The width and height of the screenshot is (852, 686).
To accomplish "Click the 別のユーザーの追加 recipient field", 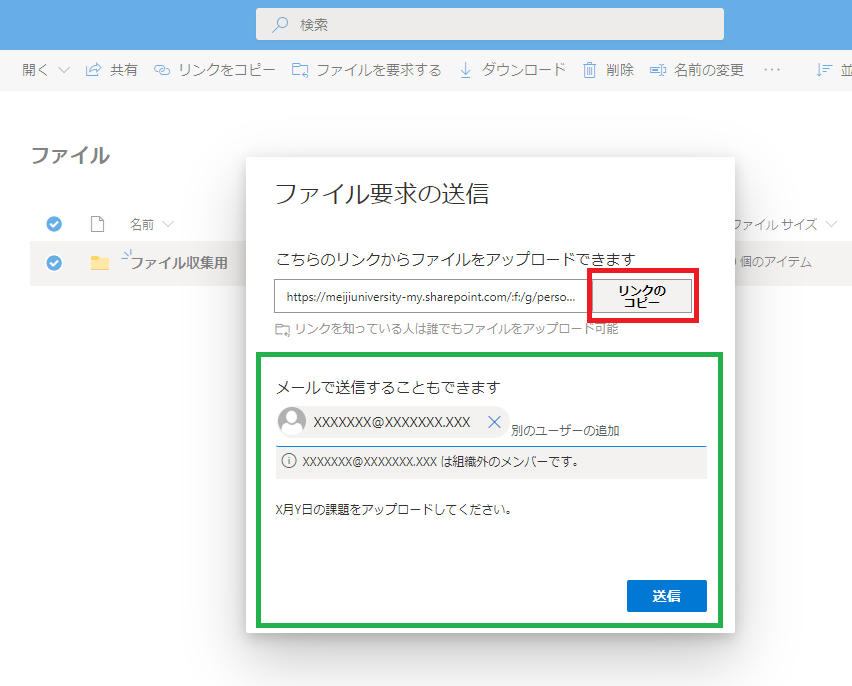I will [600, 430].
